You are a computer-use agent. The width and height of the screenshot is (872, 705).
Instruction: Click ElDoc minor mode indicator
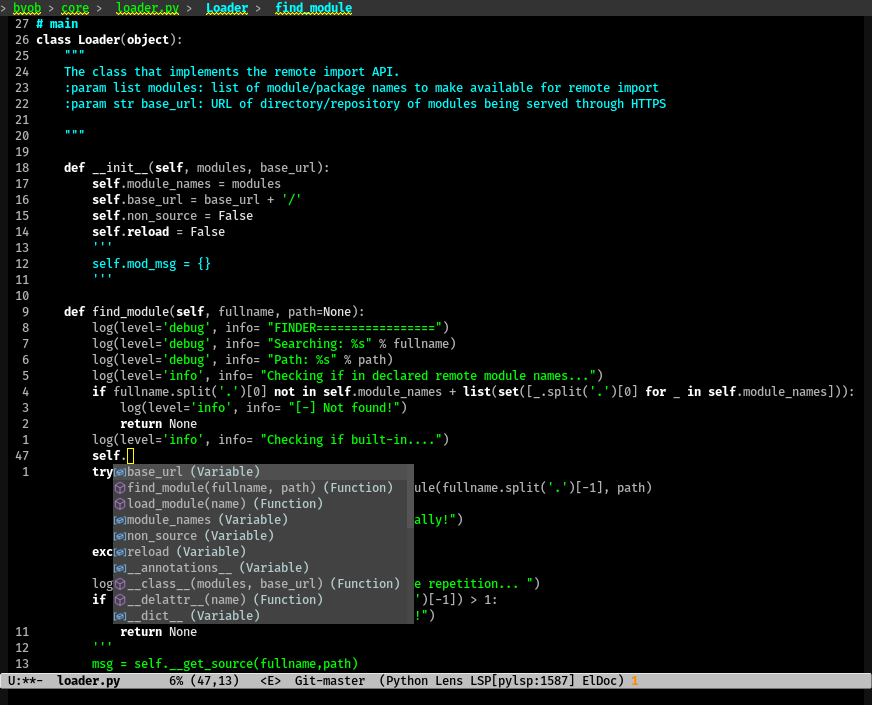pyautogui.click(x=600, y=681)
